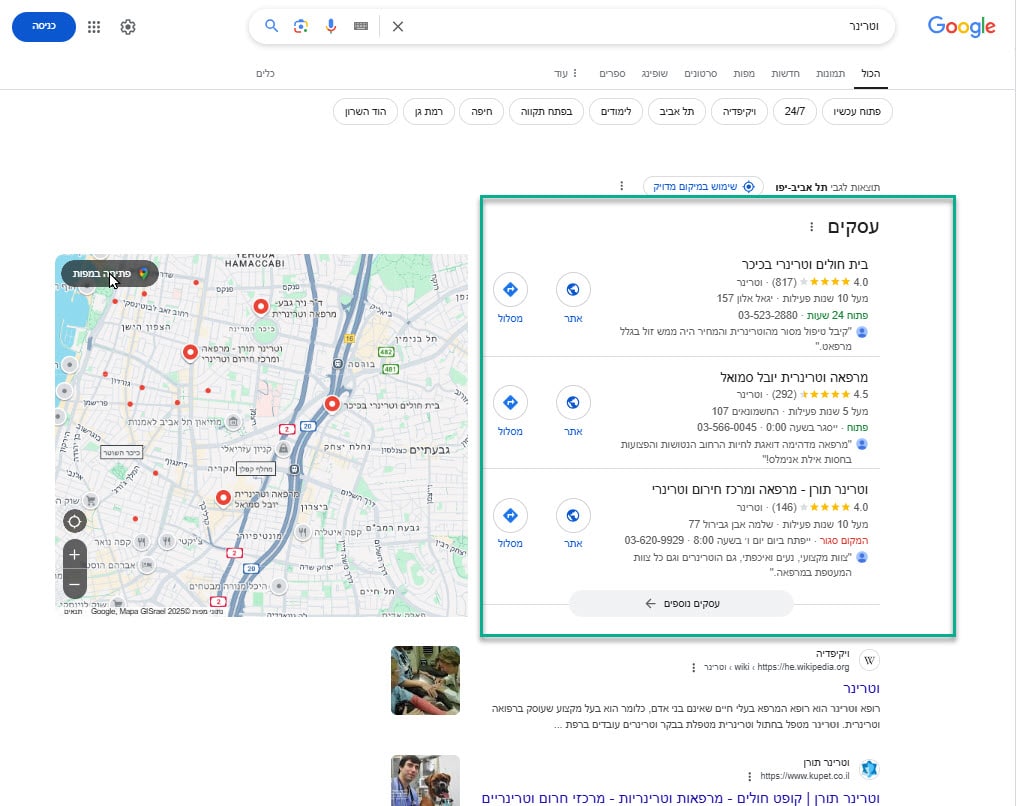Click the blue כניסה sign-in button
This screenshot has height=806, width=1016.
(x=44, y=26)
